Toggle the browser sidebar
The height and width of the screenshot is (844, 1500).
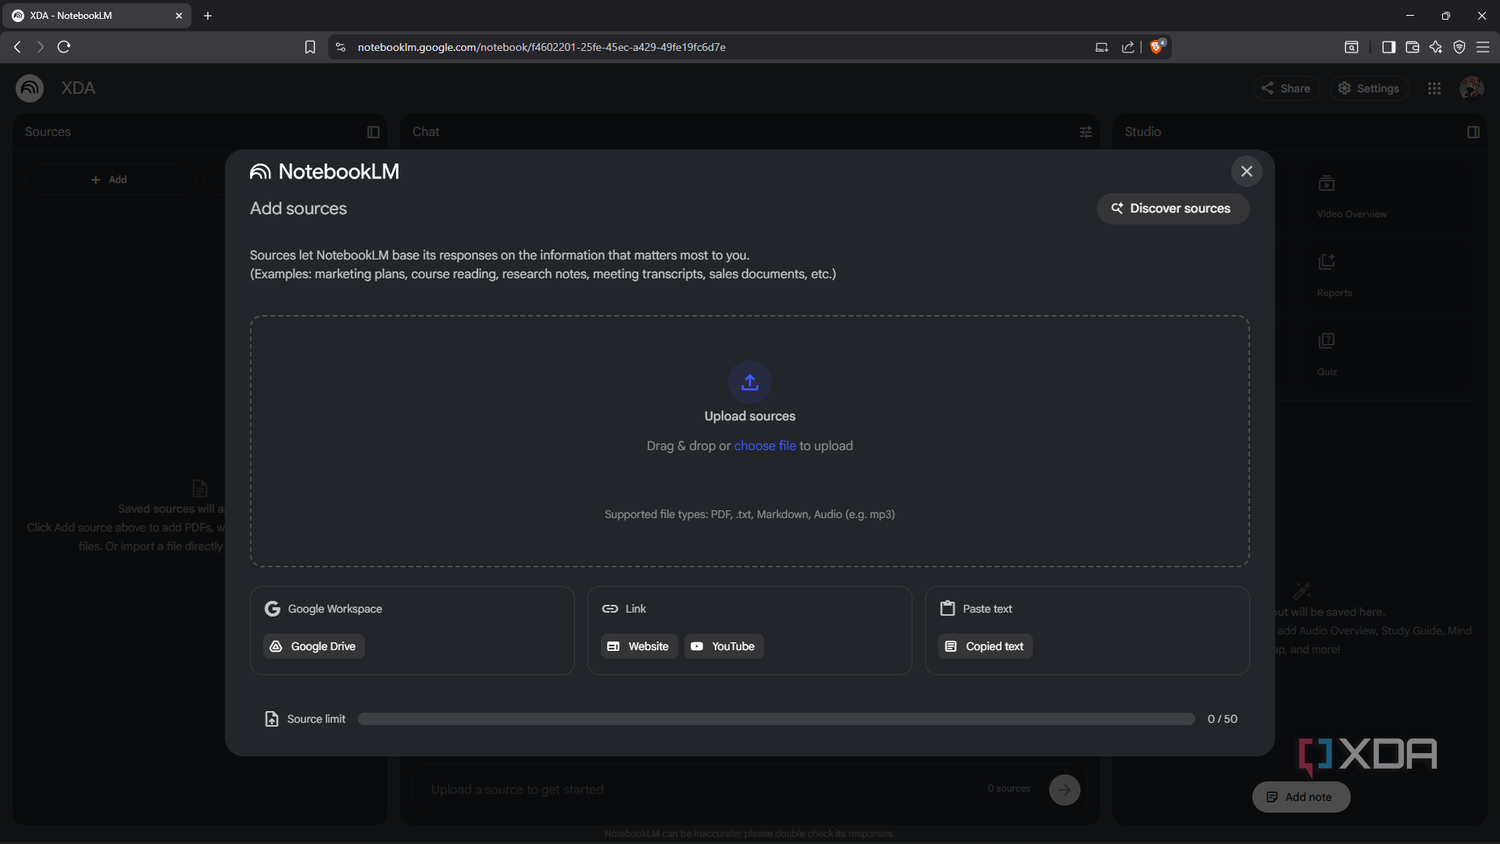tap(1388, 47)
